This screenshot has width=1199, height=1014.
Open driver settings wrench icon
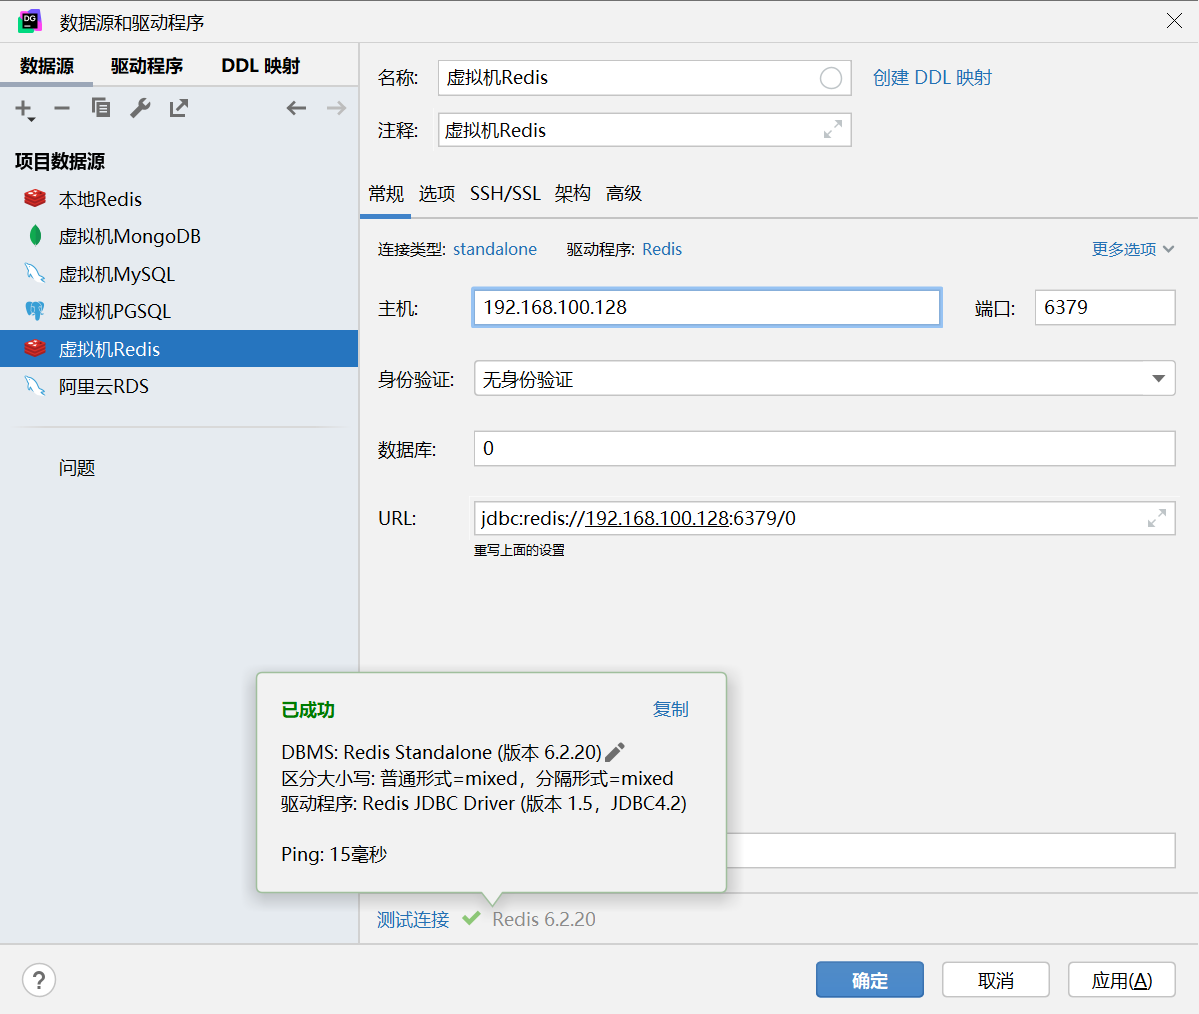[140, 109]
